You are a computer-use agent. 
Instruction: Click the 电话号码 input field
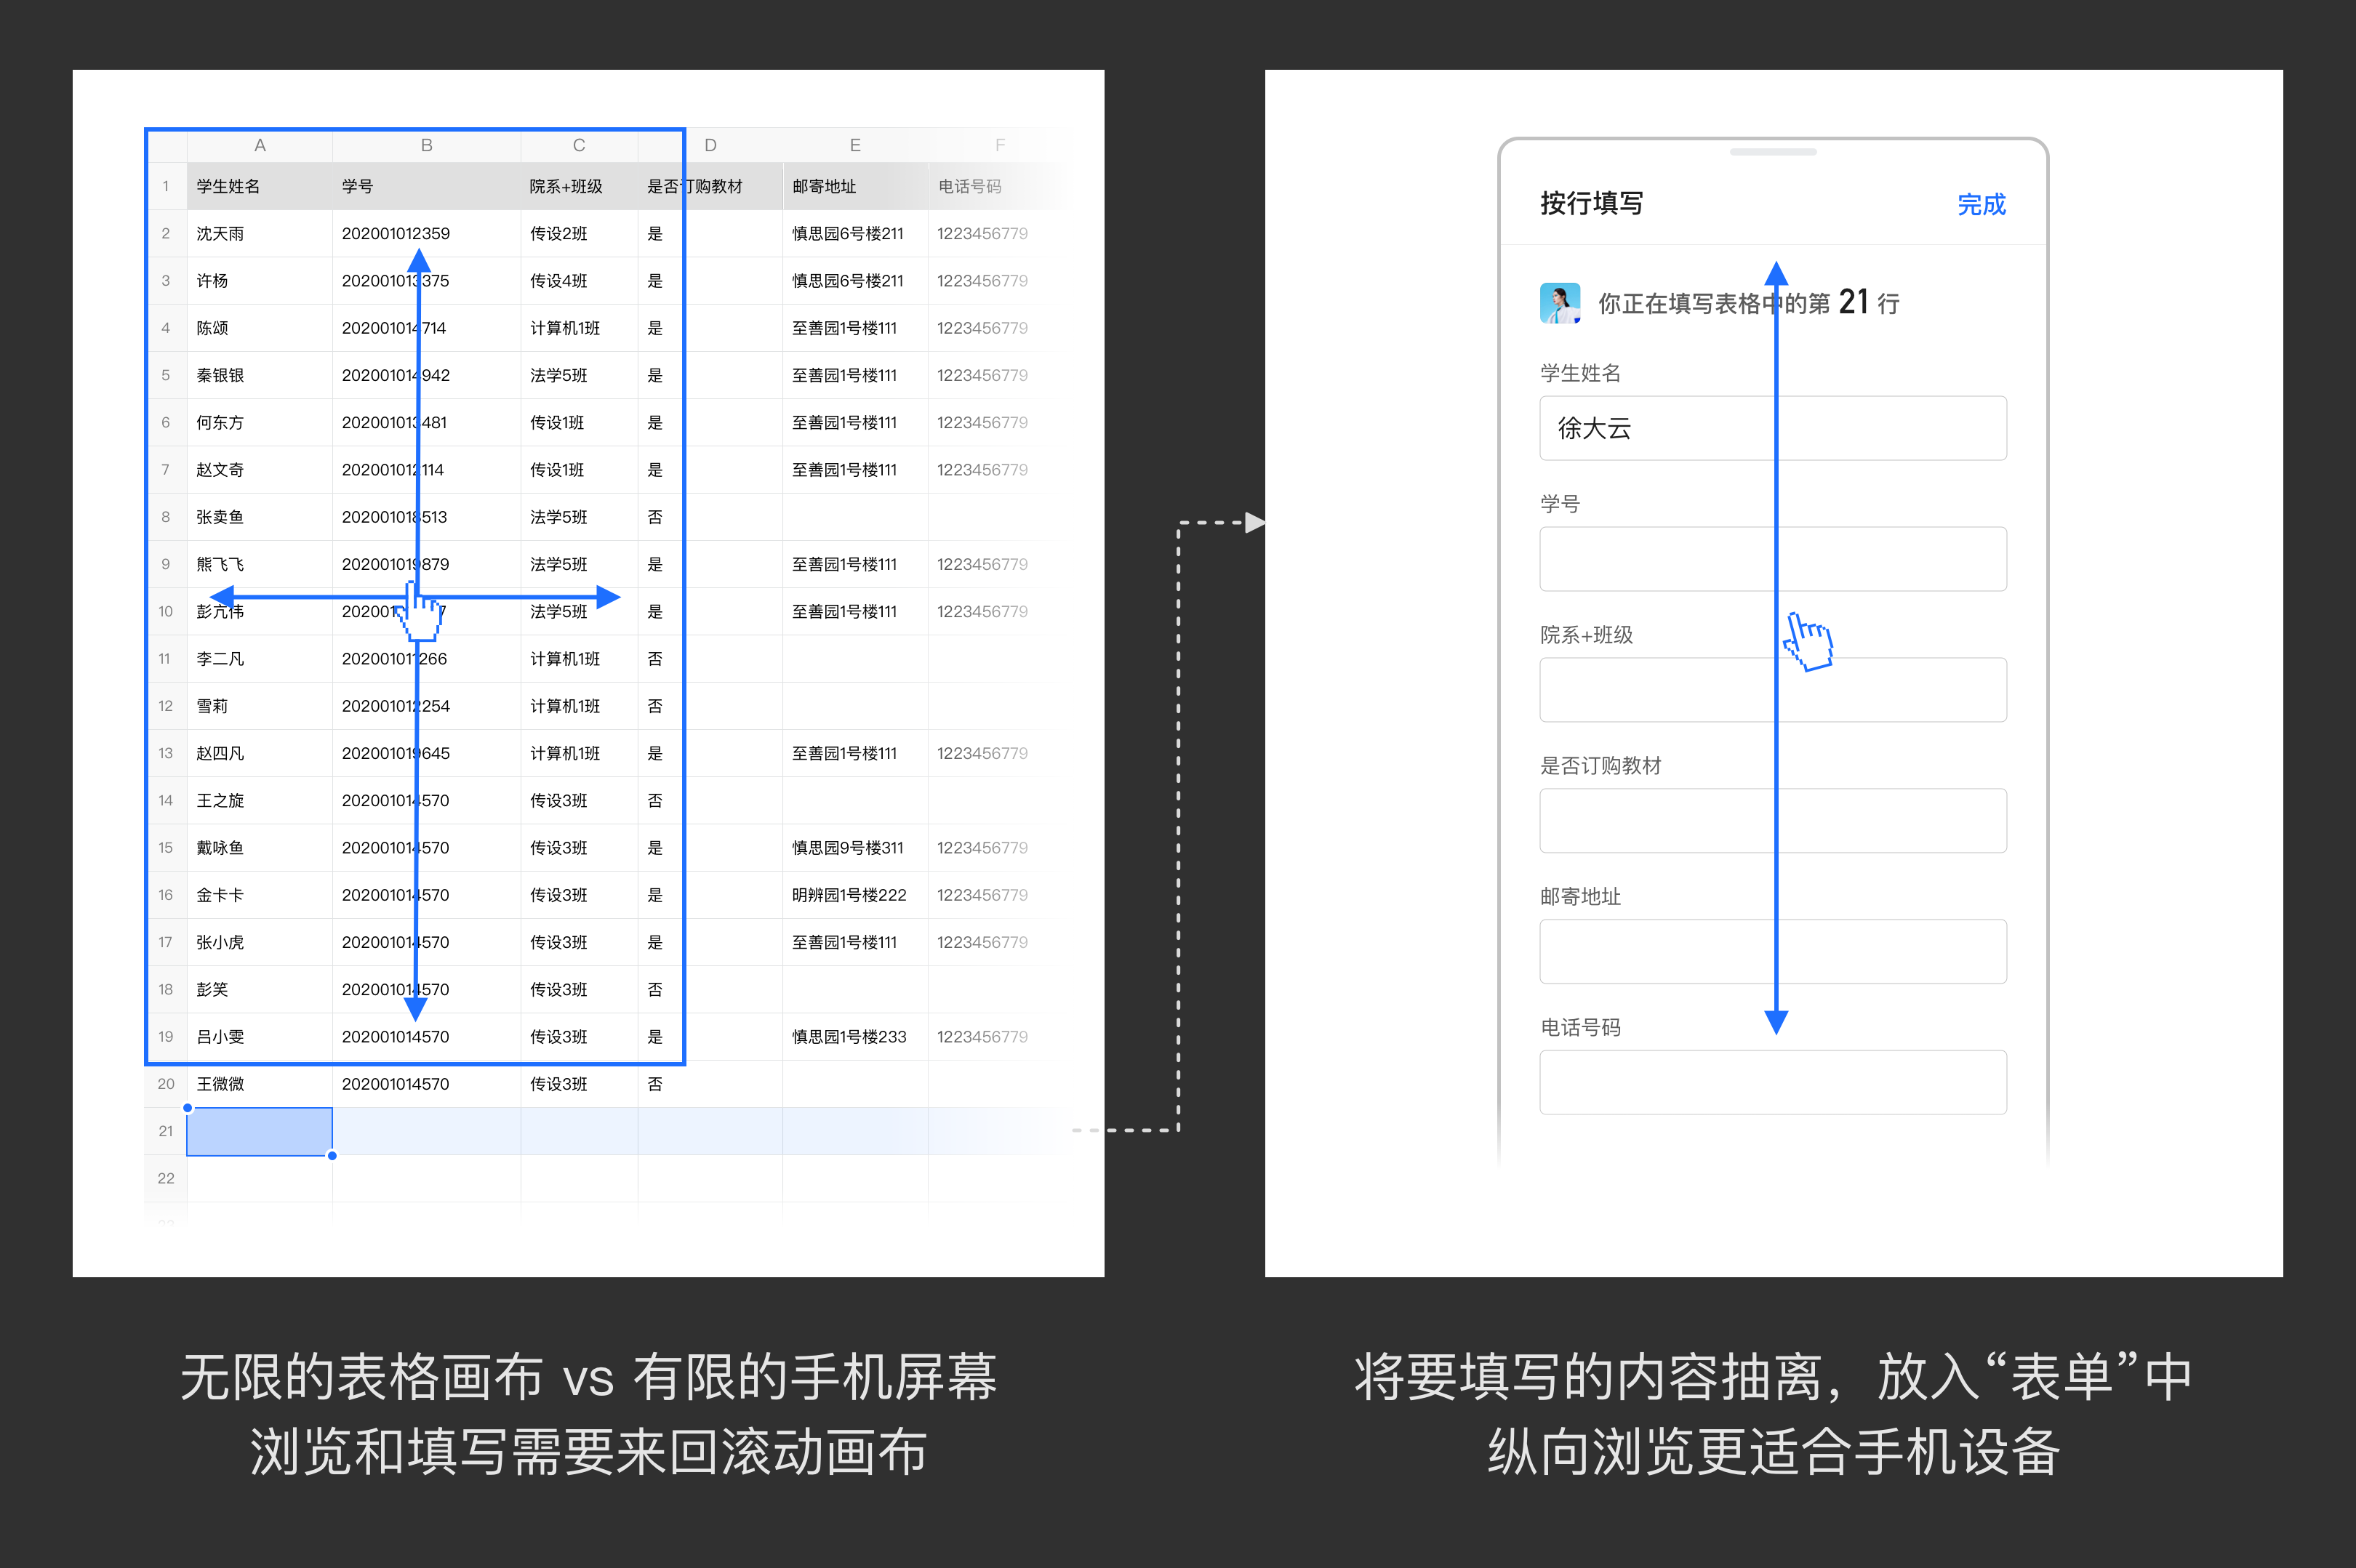click(1772, 1082)
